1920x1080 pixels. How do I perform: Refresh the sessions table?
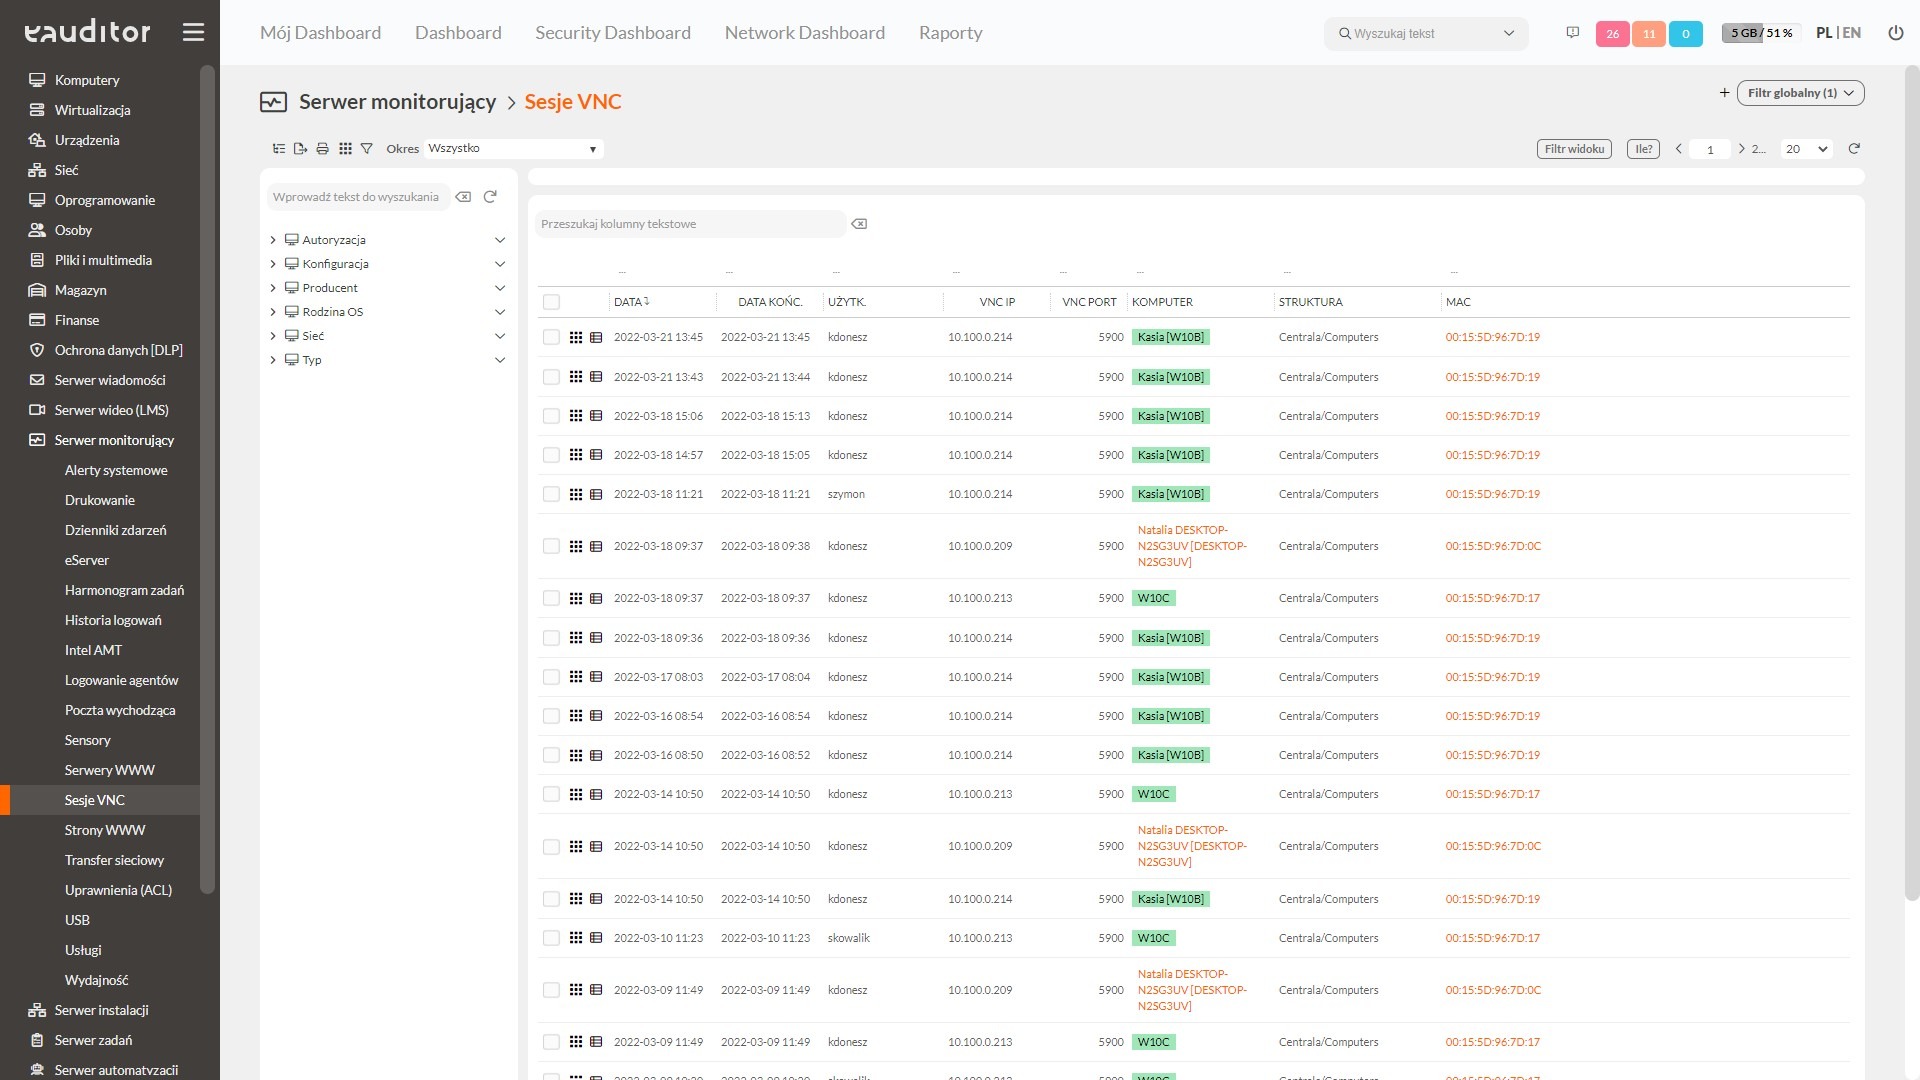tap(1854, 148)
